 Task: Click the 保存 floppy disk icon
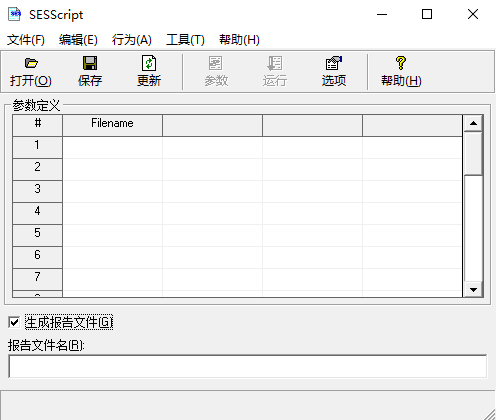[90, 63]
